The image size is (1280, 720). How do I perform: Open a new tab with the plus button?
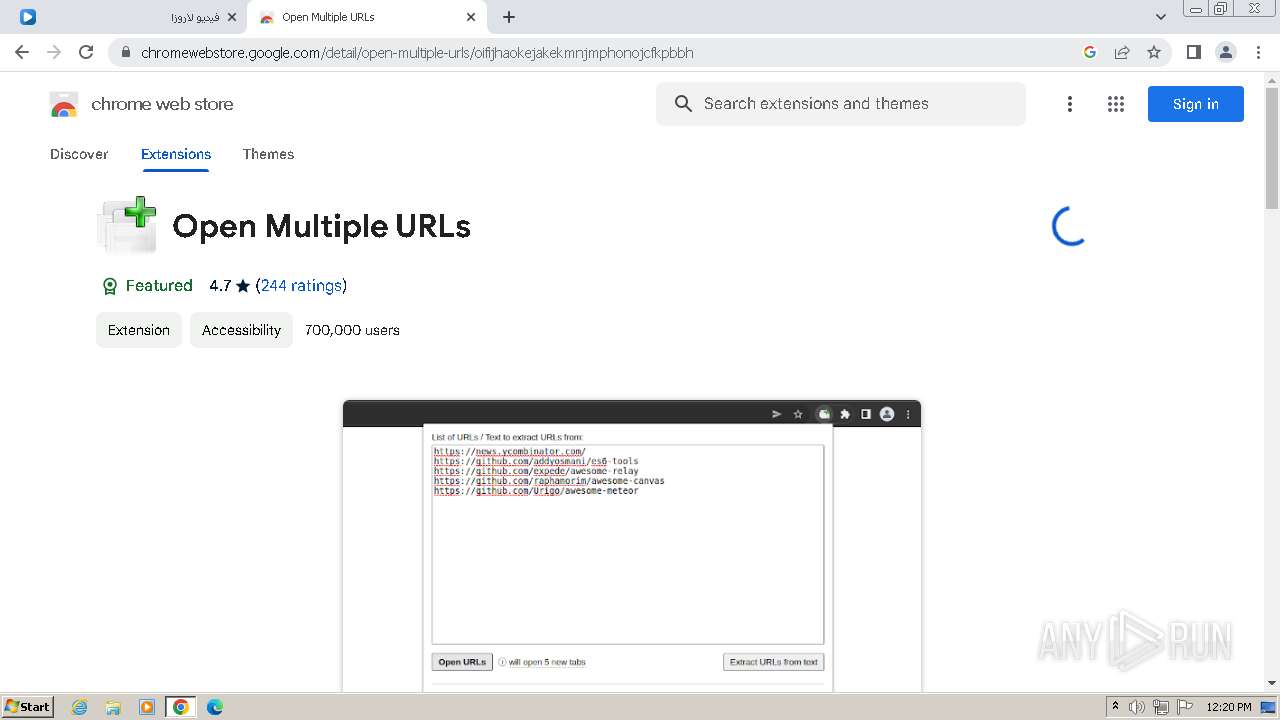509,17
